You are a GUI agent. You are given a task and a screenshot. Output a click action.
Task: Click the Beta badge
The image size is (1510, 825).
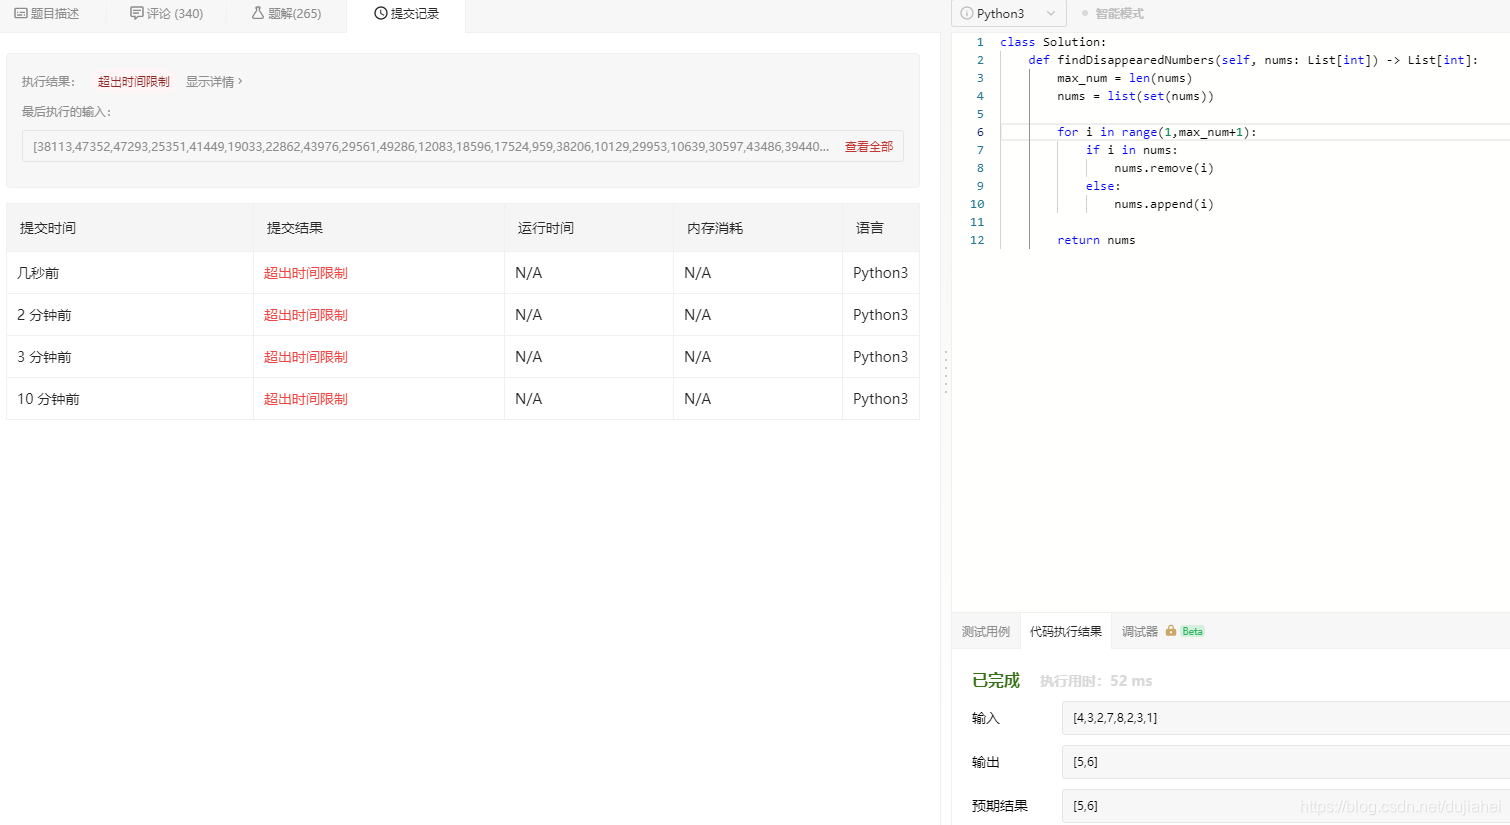[x=1192, y=632]
